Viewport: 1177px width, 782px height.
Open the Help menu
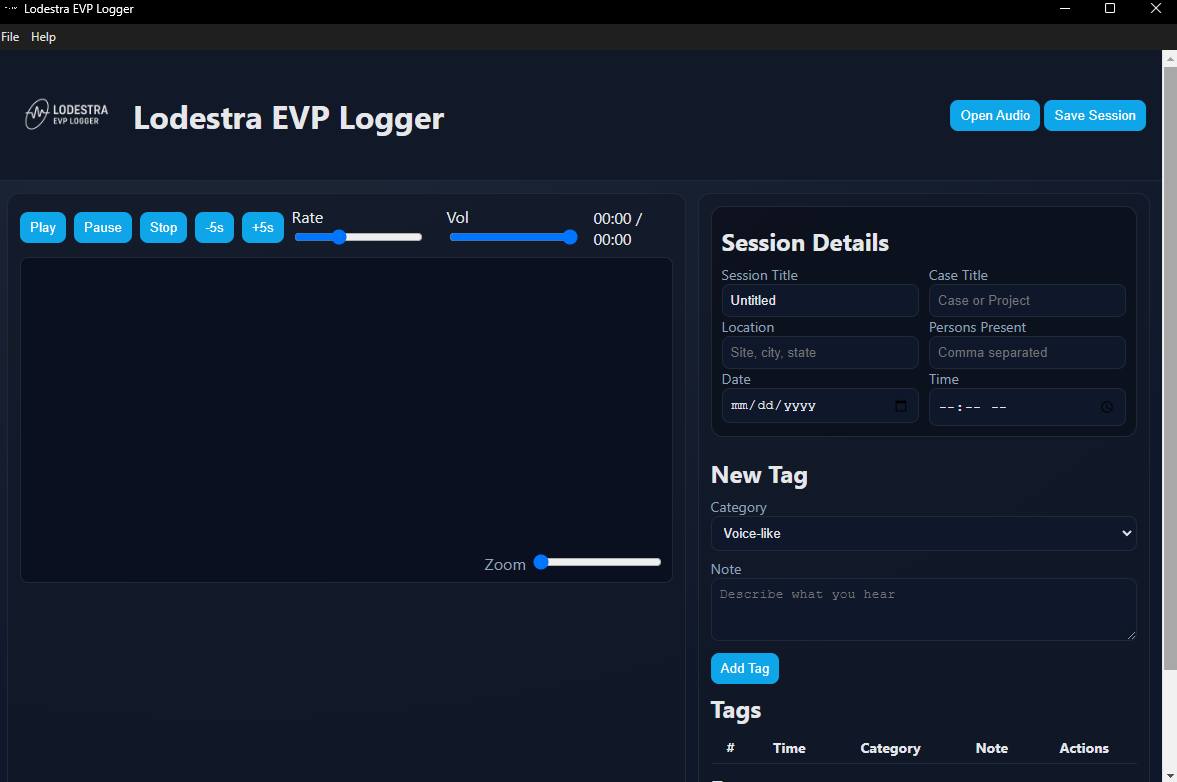43,37
